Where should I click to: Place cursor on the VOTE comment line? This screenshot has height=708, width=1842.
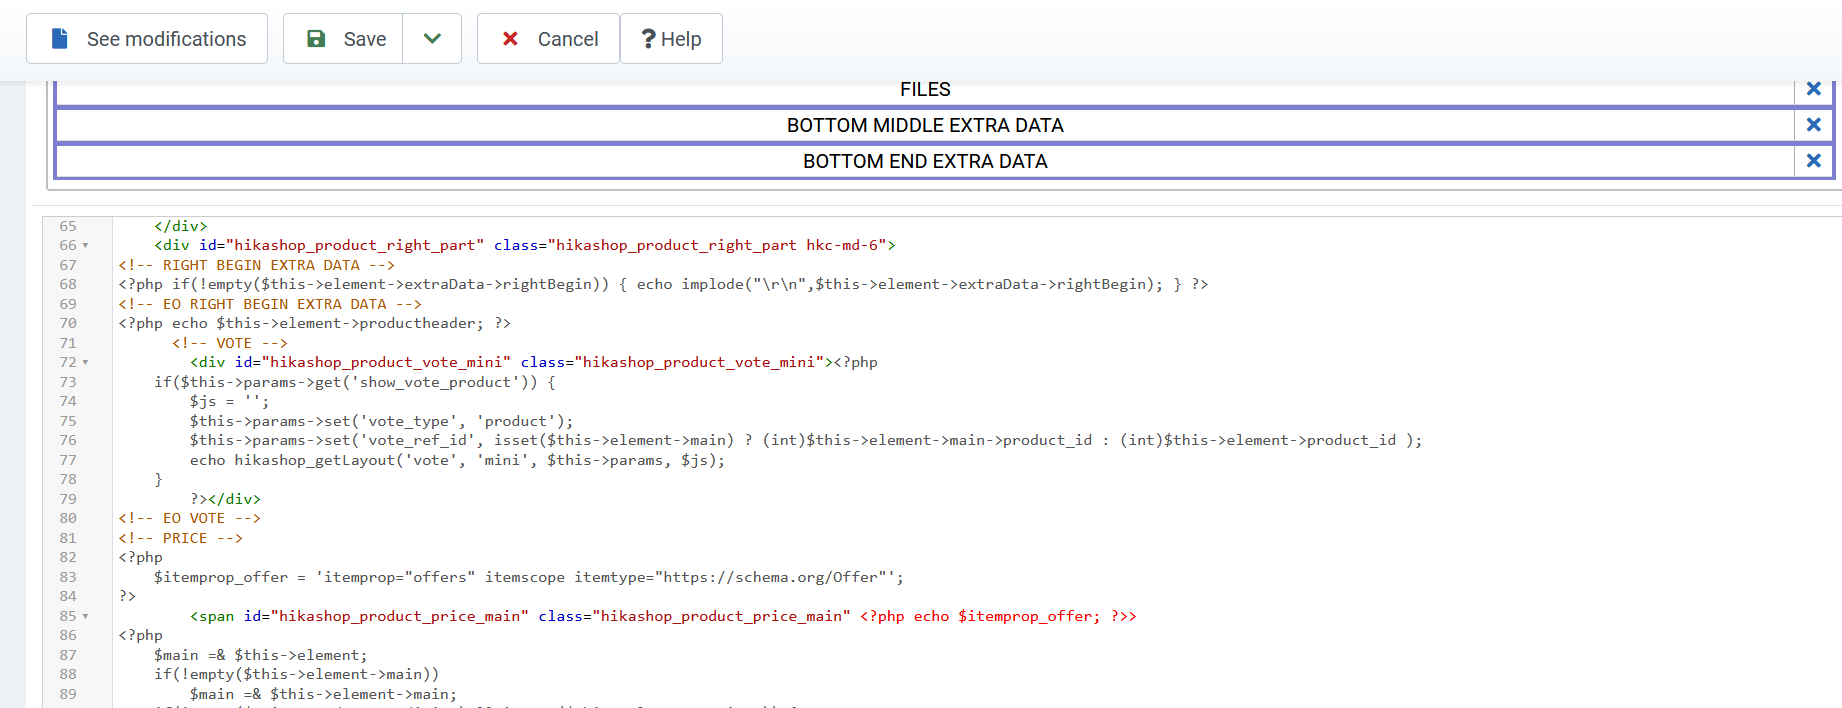(x=234, y=343)
